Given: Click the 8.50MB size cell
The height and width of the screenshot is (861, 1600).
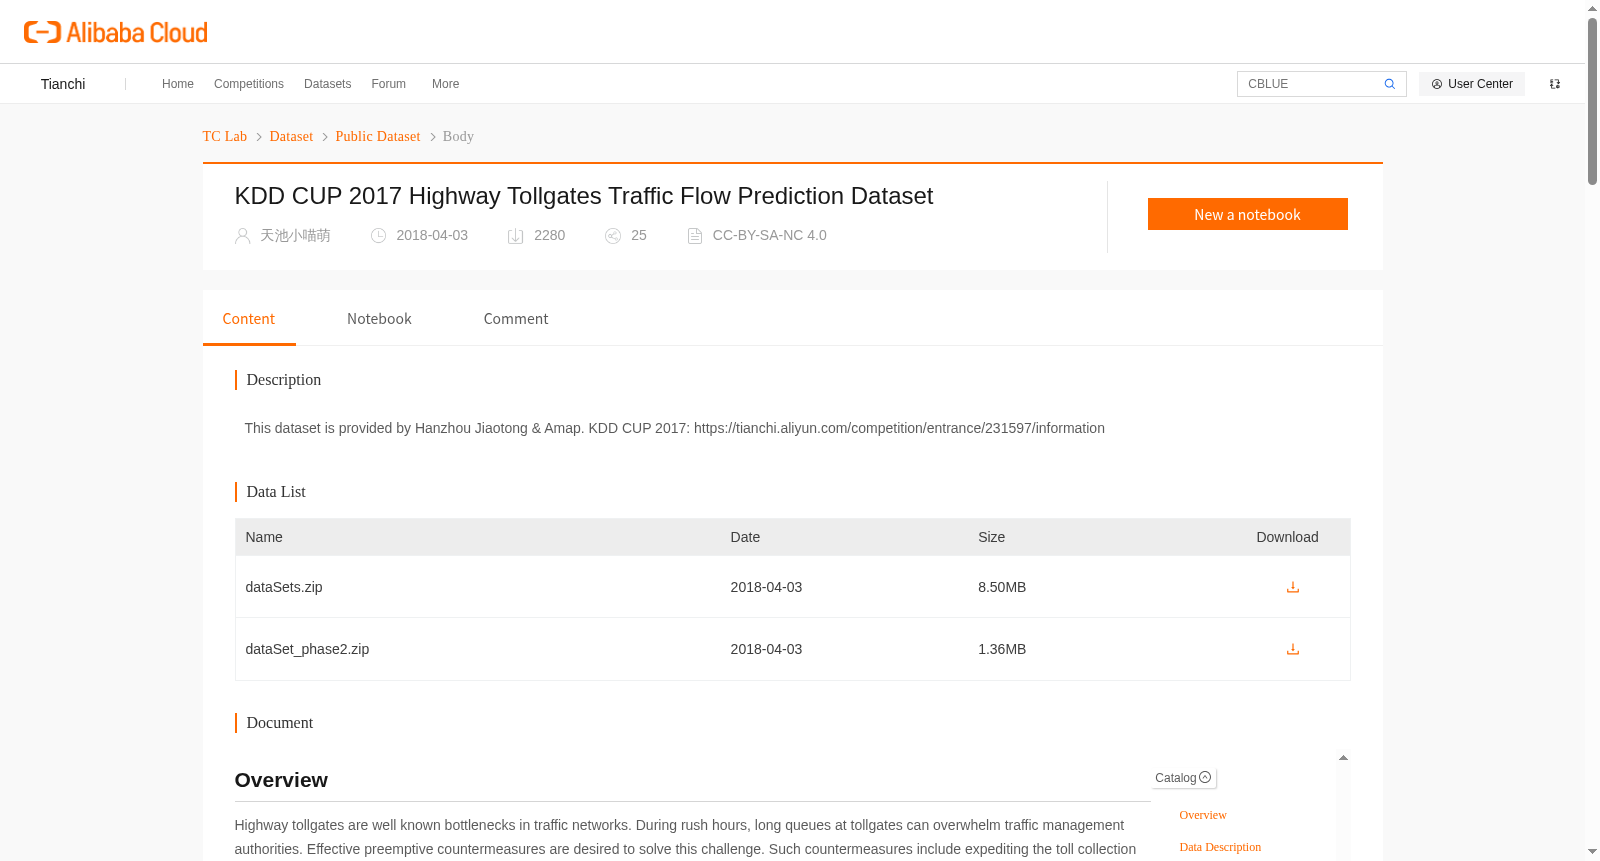Looking at the screenshot, I should click(1002, 587).
